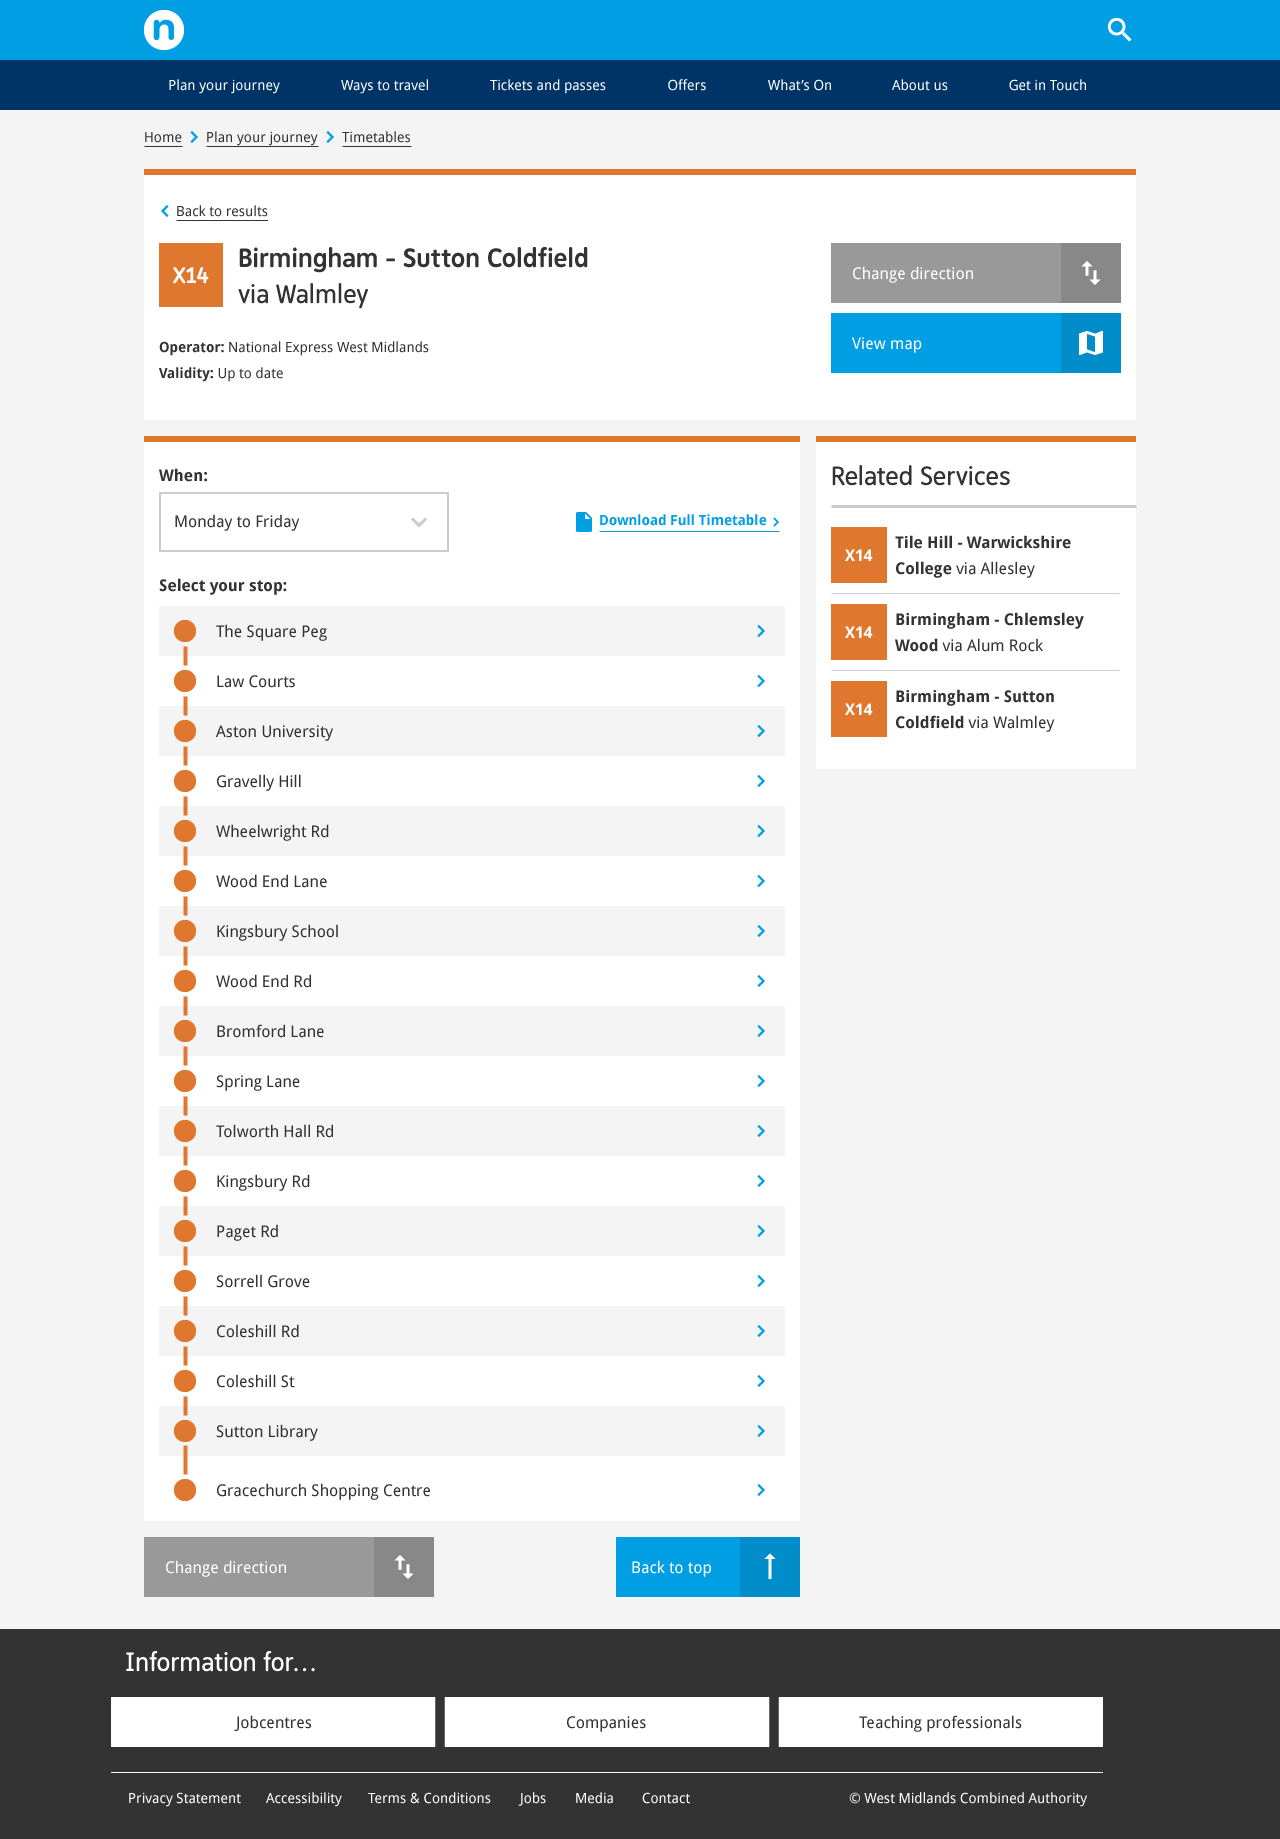Click swap arrows icon on bottom Change direction

pos(404,1567)
